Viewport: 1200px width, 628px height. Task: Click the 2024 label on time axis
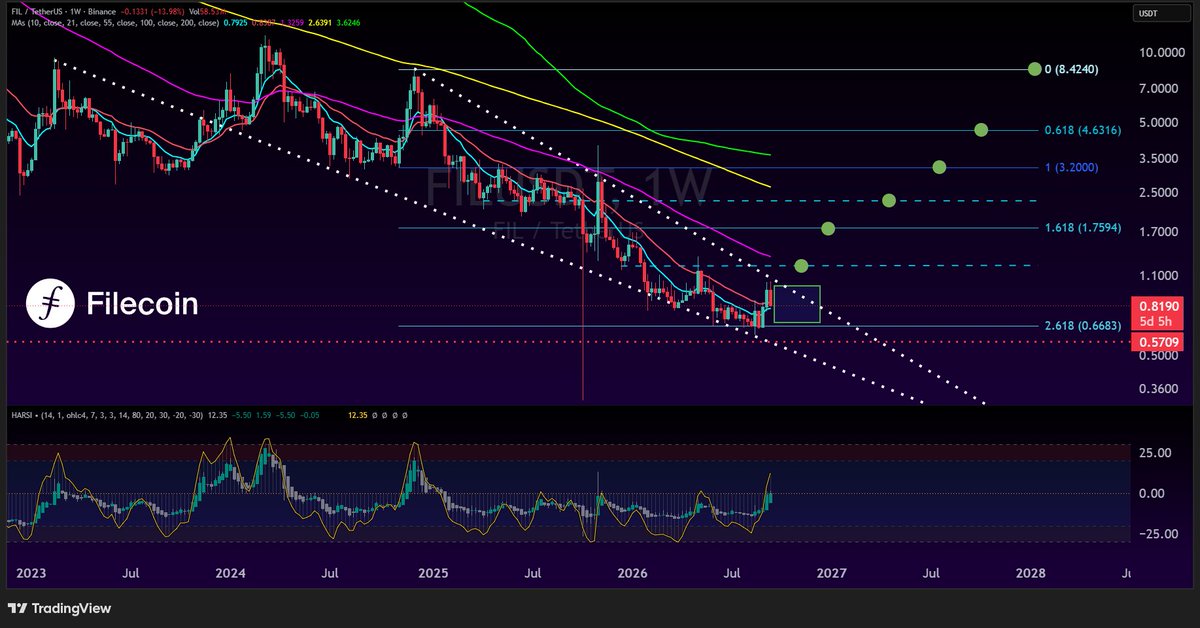(231, 574)
